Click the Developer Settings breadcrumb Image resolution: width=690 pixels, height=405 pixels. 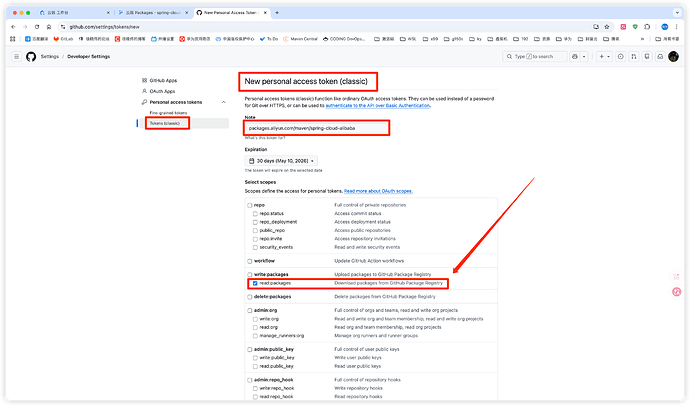(88, 56)
